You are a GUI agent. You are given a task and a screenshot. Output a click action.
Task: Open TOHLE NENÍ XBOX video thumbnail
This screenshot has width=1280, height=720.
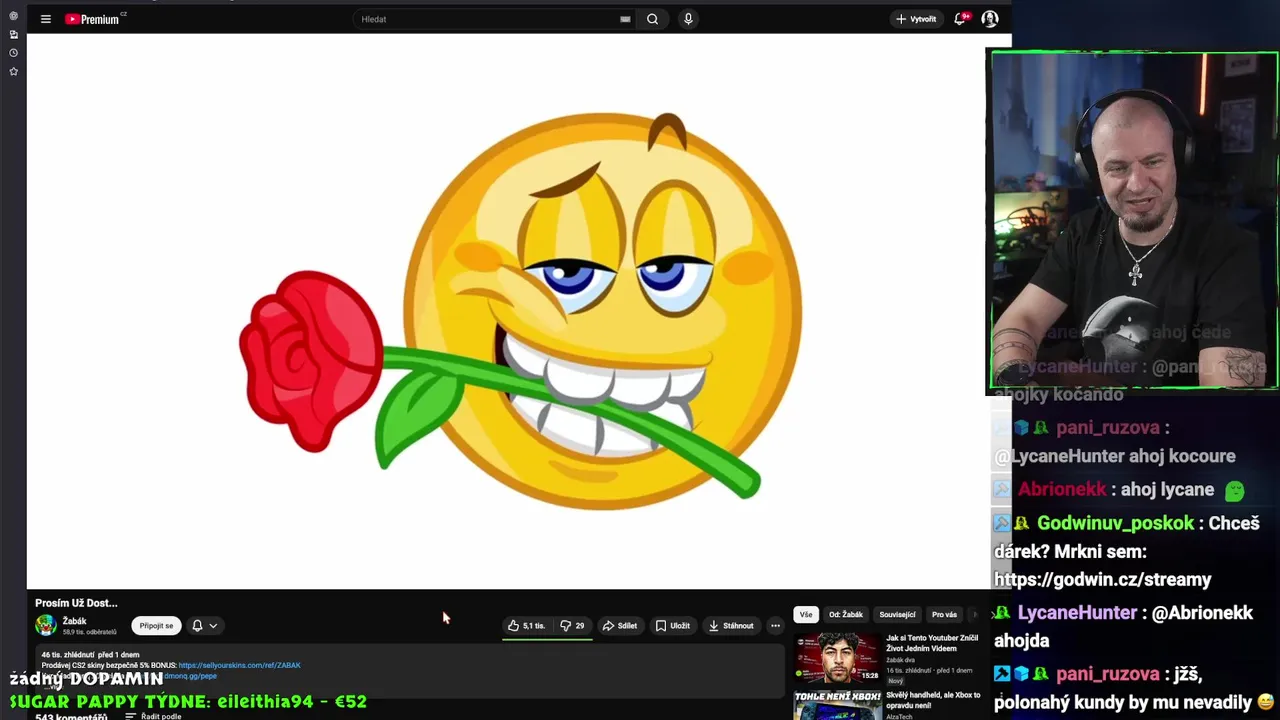[x=838, y=704]
